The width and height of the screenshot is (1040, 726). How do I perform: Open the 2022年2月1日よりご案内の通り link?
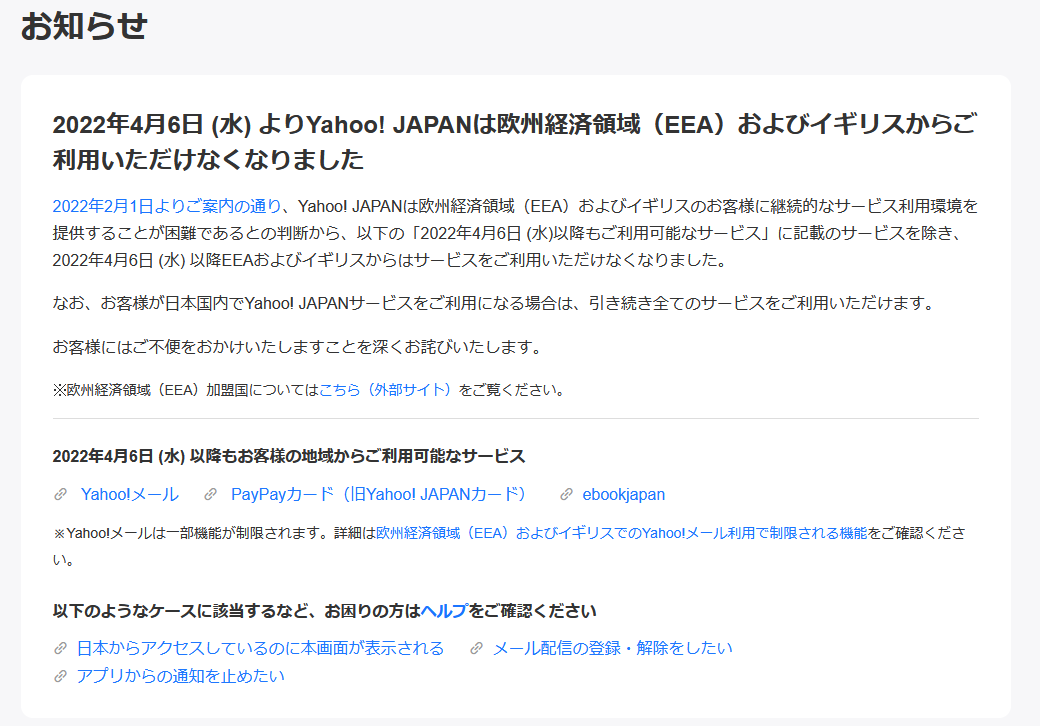(167, 206)
